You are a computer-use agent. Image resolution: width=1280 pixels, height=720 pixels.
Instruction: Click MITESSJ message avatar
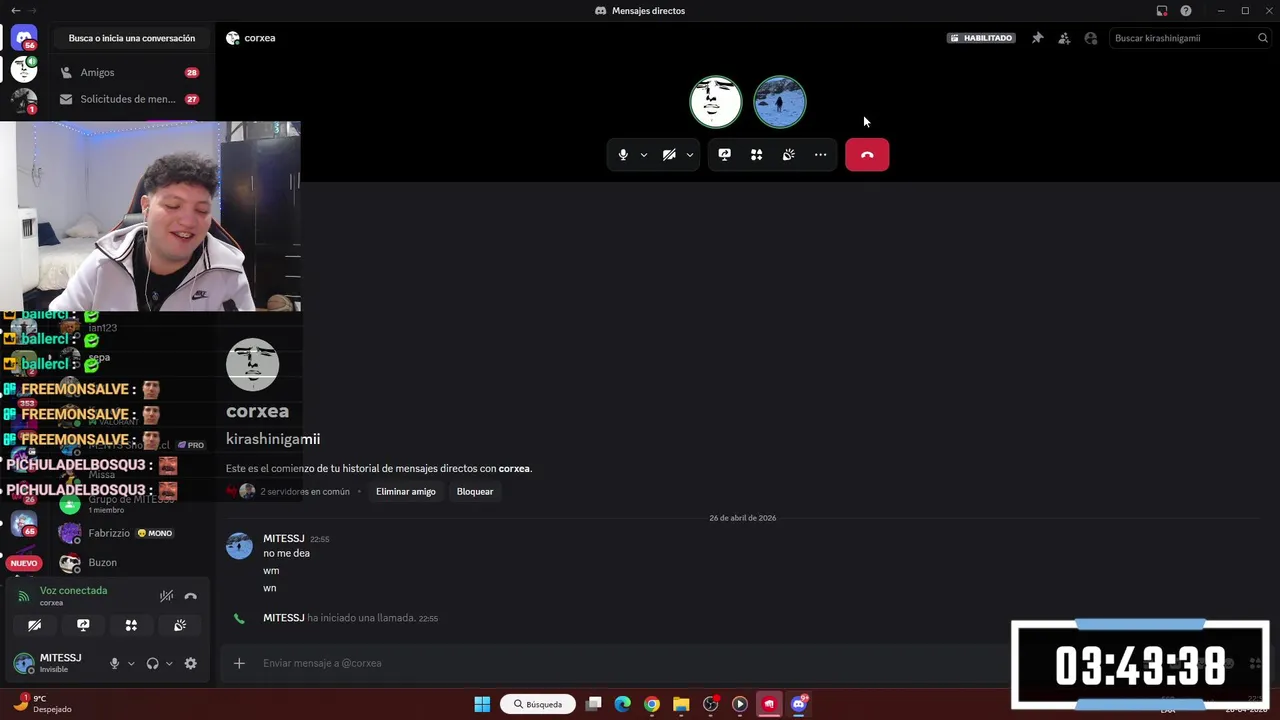[239, 546]
